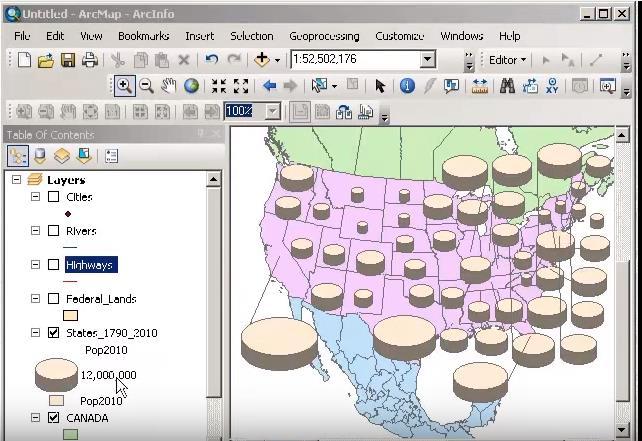This screenshot has height=441, width=642.
Task: Open the Edit menu
Action: tap(55, 36)
